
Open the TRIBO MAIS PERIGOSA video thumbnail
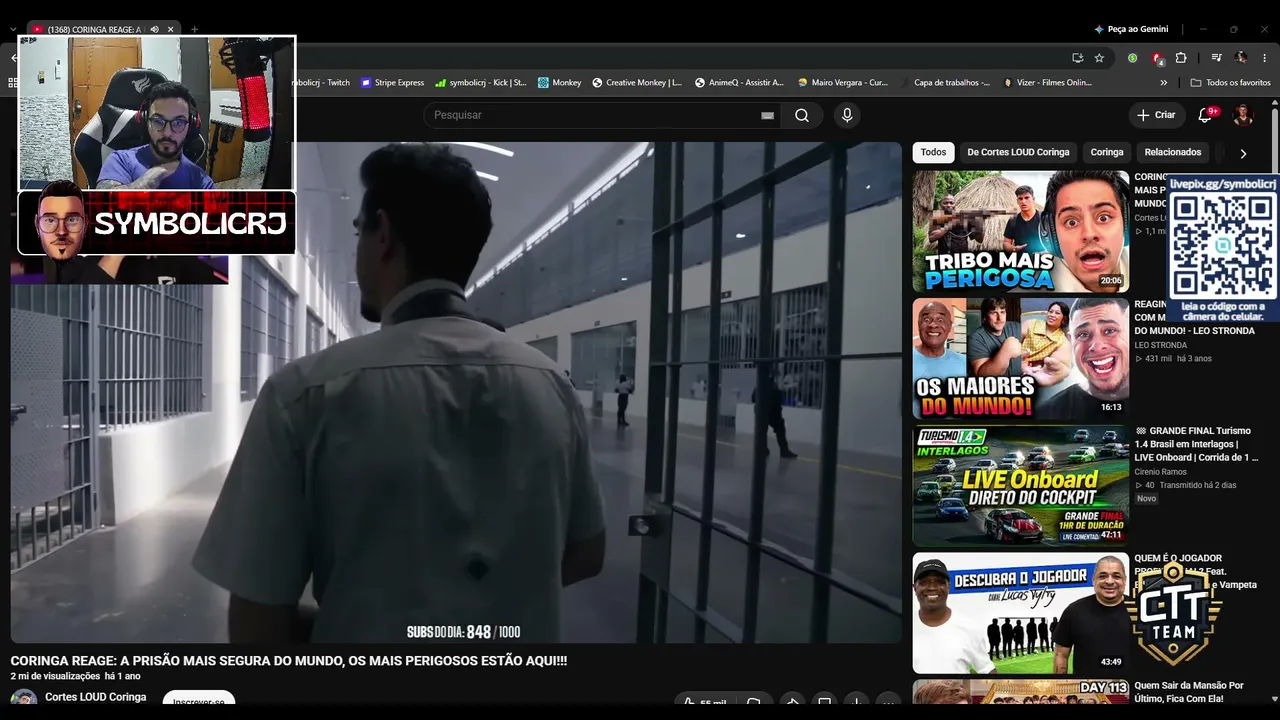(1021, 231)
